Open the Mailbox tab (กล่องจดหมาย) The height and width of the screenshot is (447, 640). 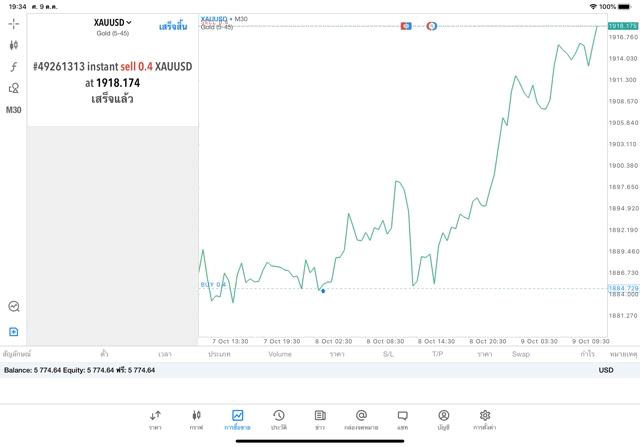[x=361, y=419]
